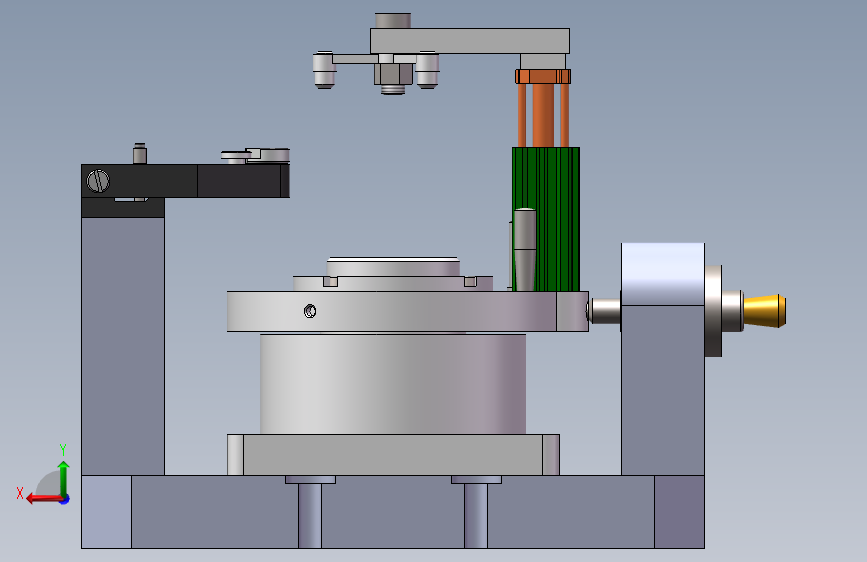Select the gold cone tip on the right
867x562 pixels.
pos(765,311)
